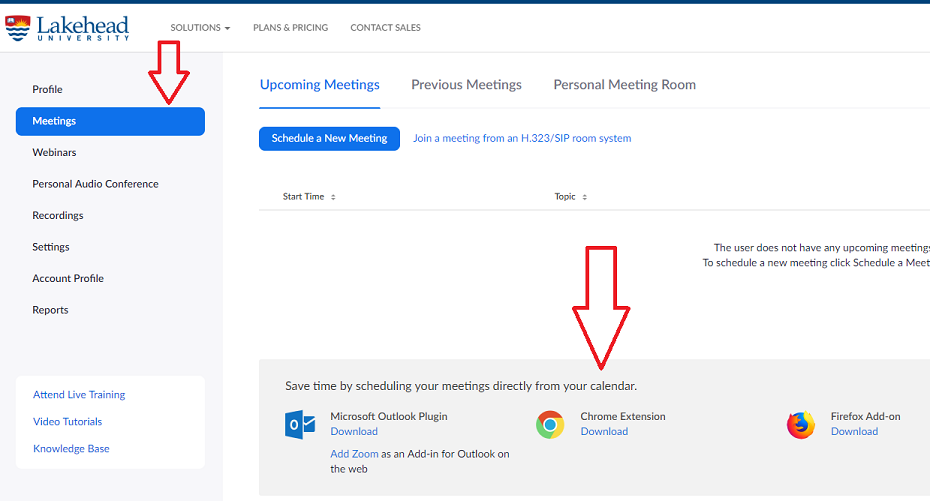Click the Microsoft Outlook icon
This screenshot has height=501, width=930.
click(299, 425)
